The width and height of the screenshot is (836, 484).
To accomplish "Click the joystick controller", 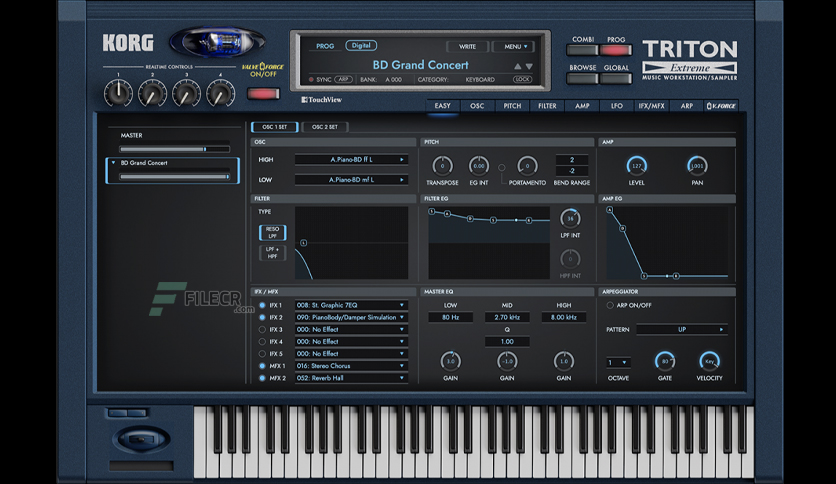I will pos(141,439).
